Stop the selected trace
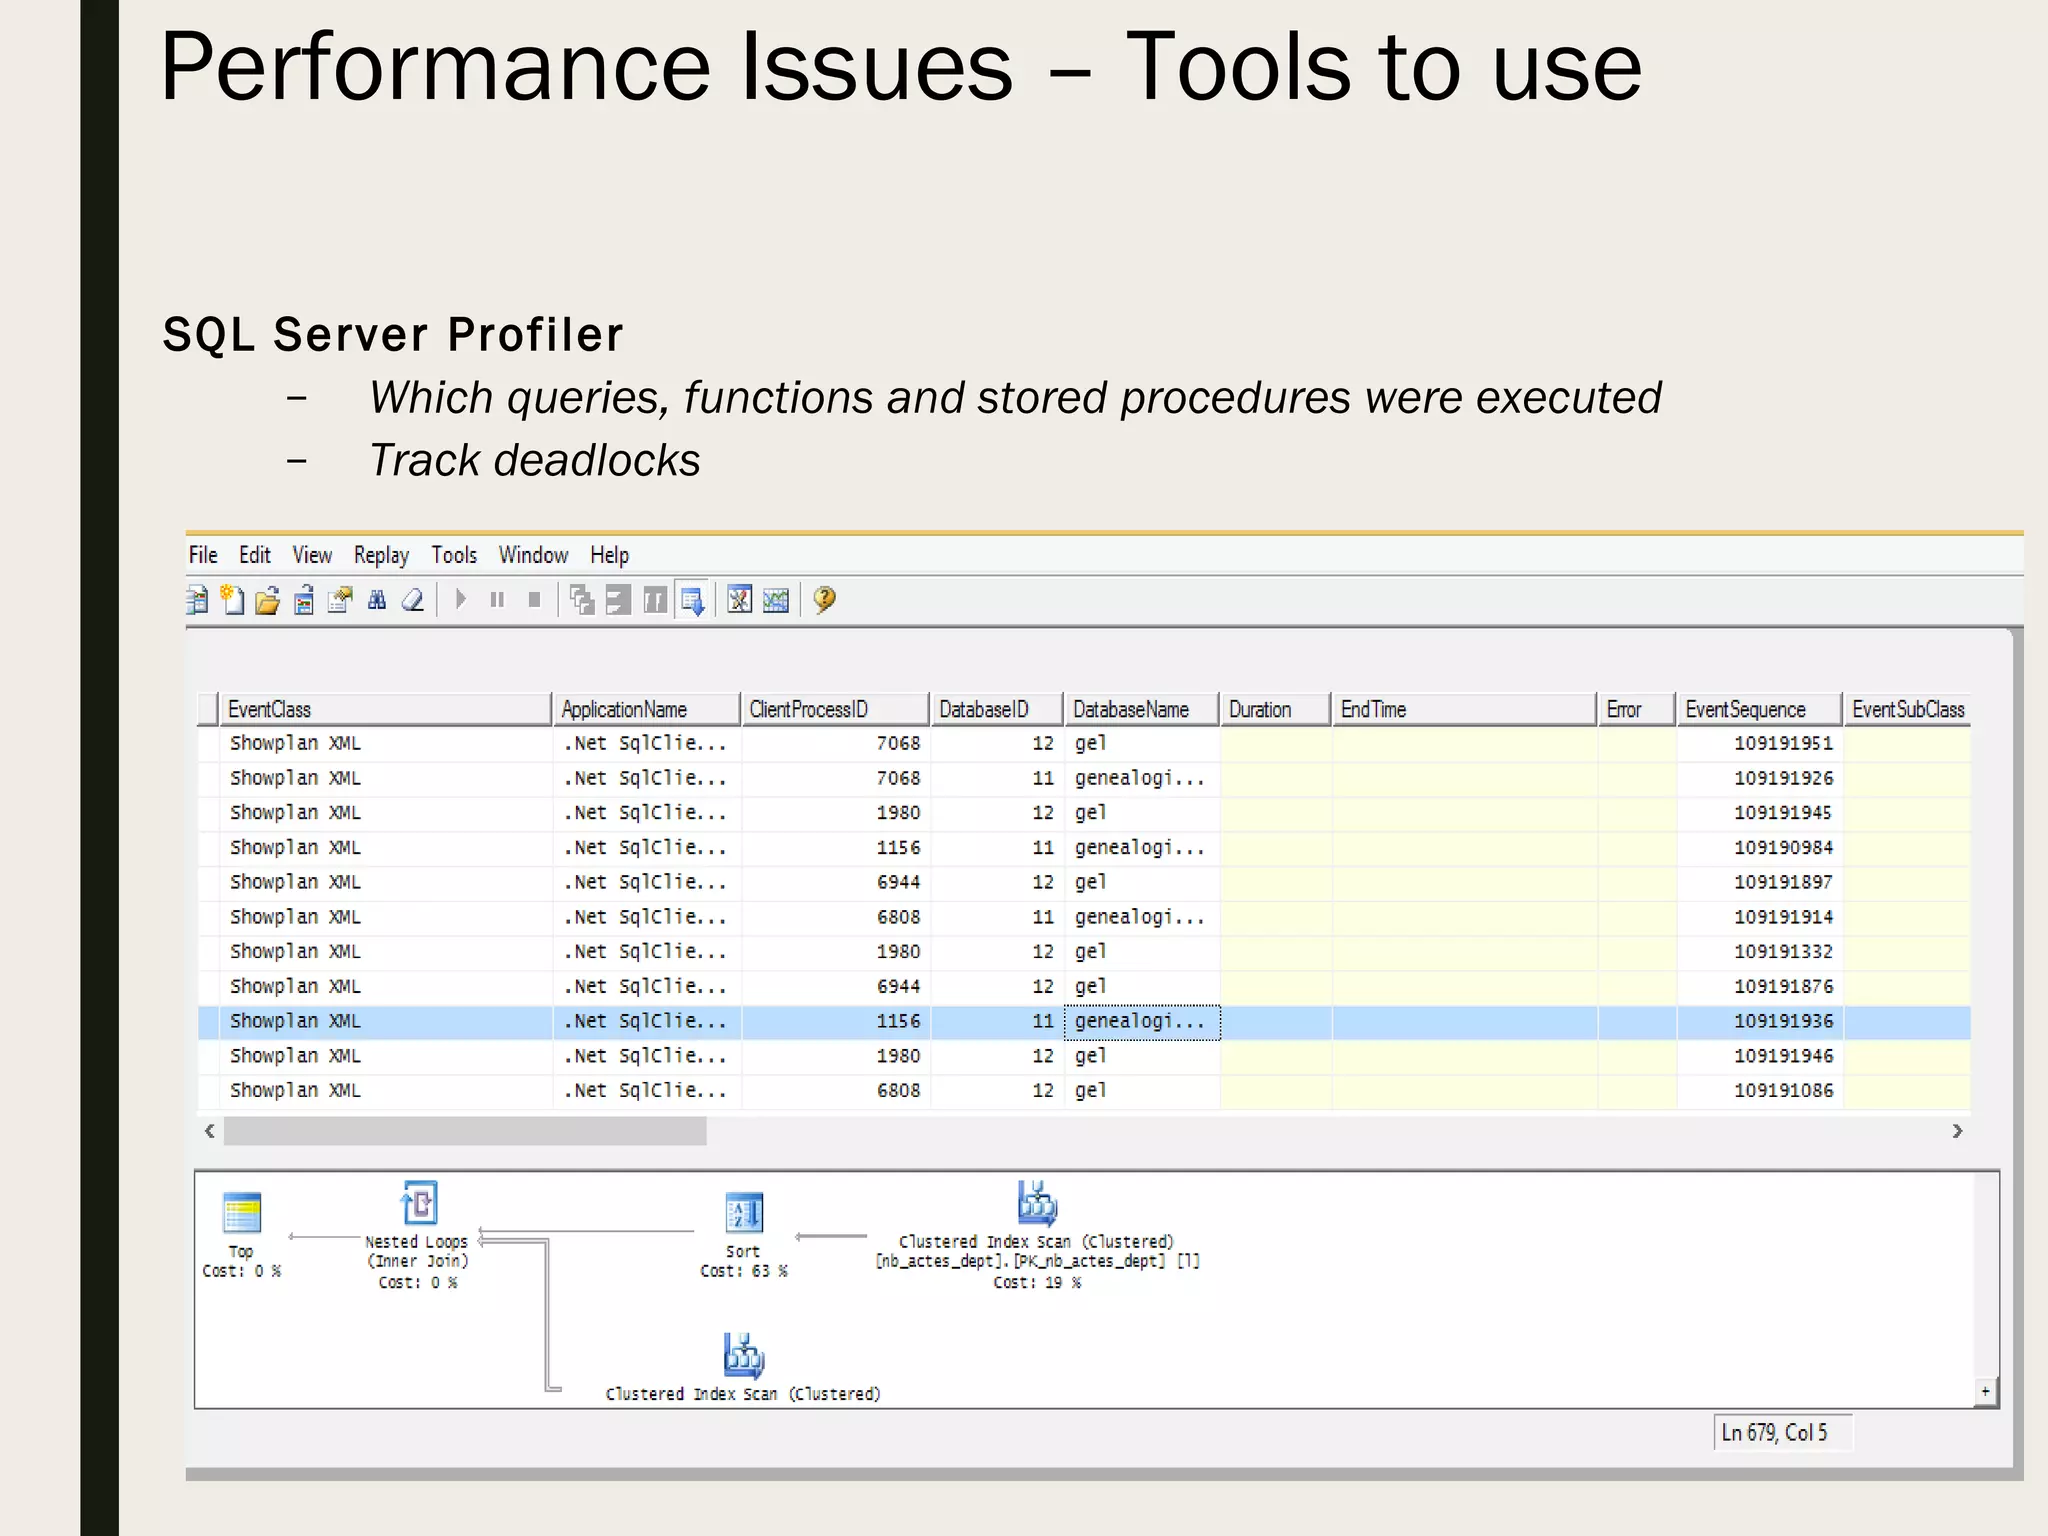This screenshot has width=2048, height=1536. pyautogui.click(x=534, y=600)
